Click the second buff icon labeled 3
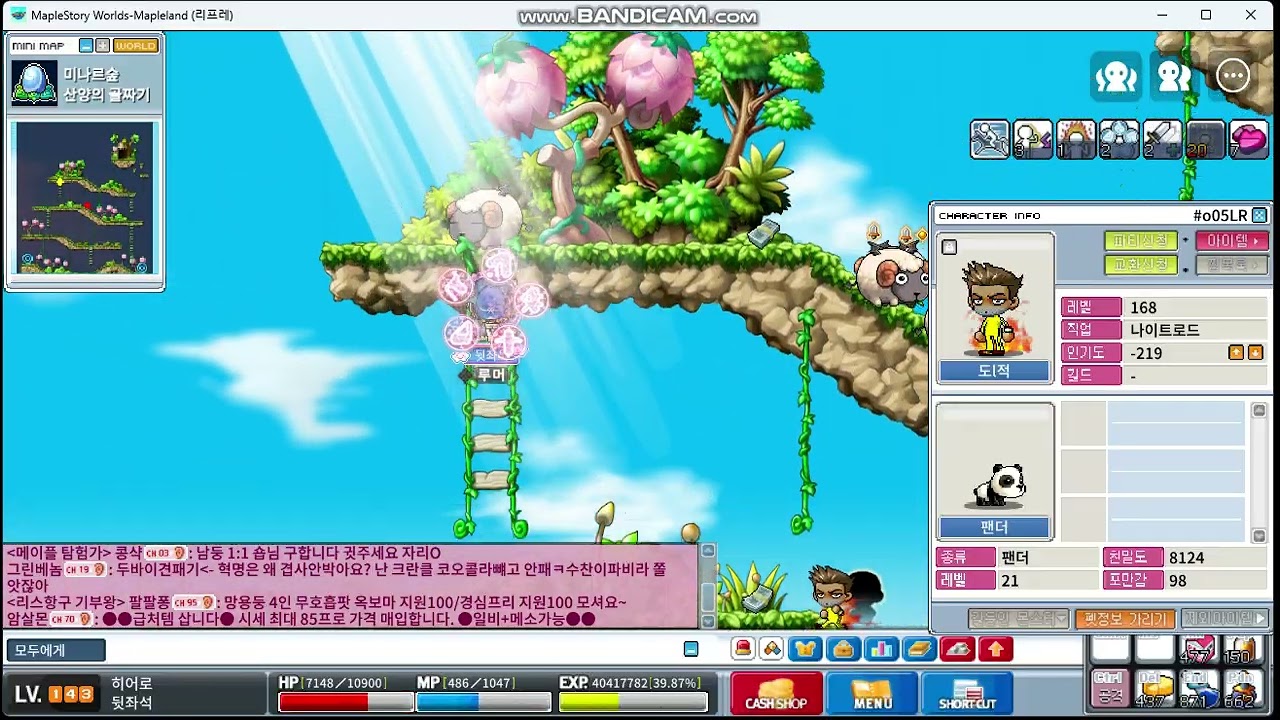Screen dimensions: 1280x720 click(x=1033, y=139)
